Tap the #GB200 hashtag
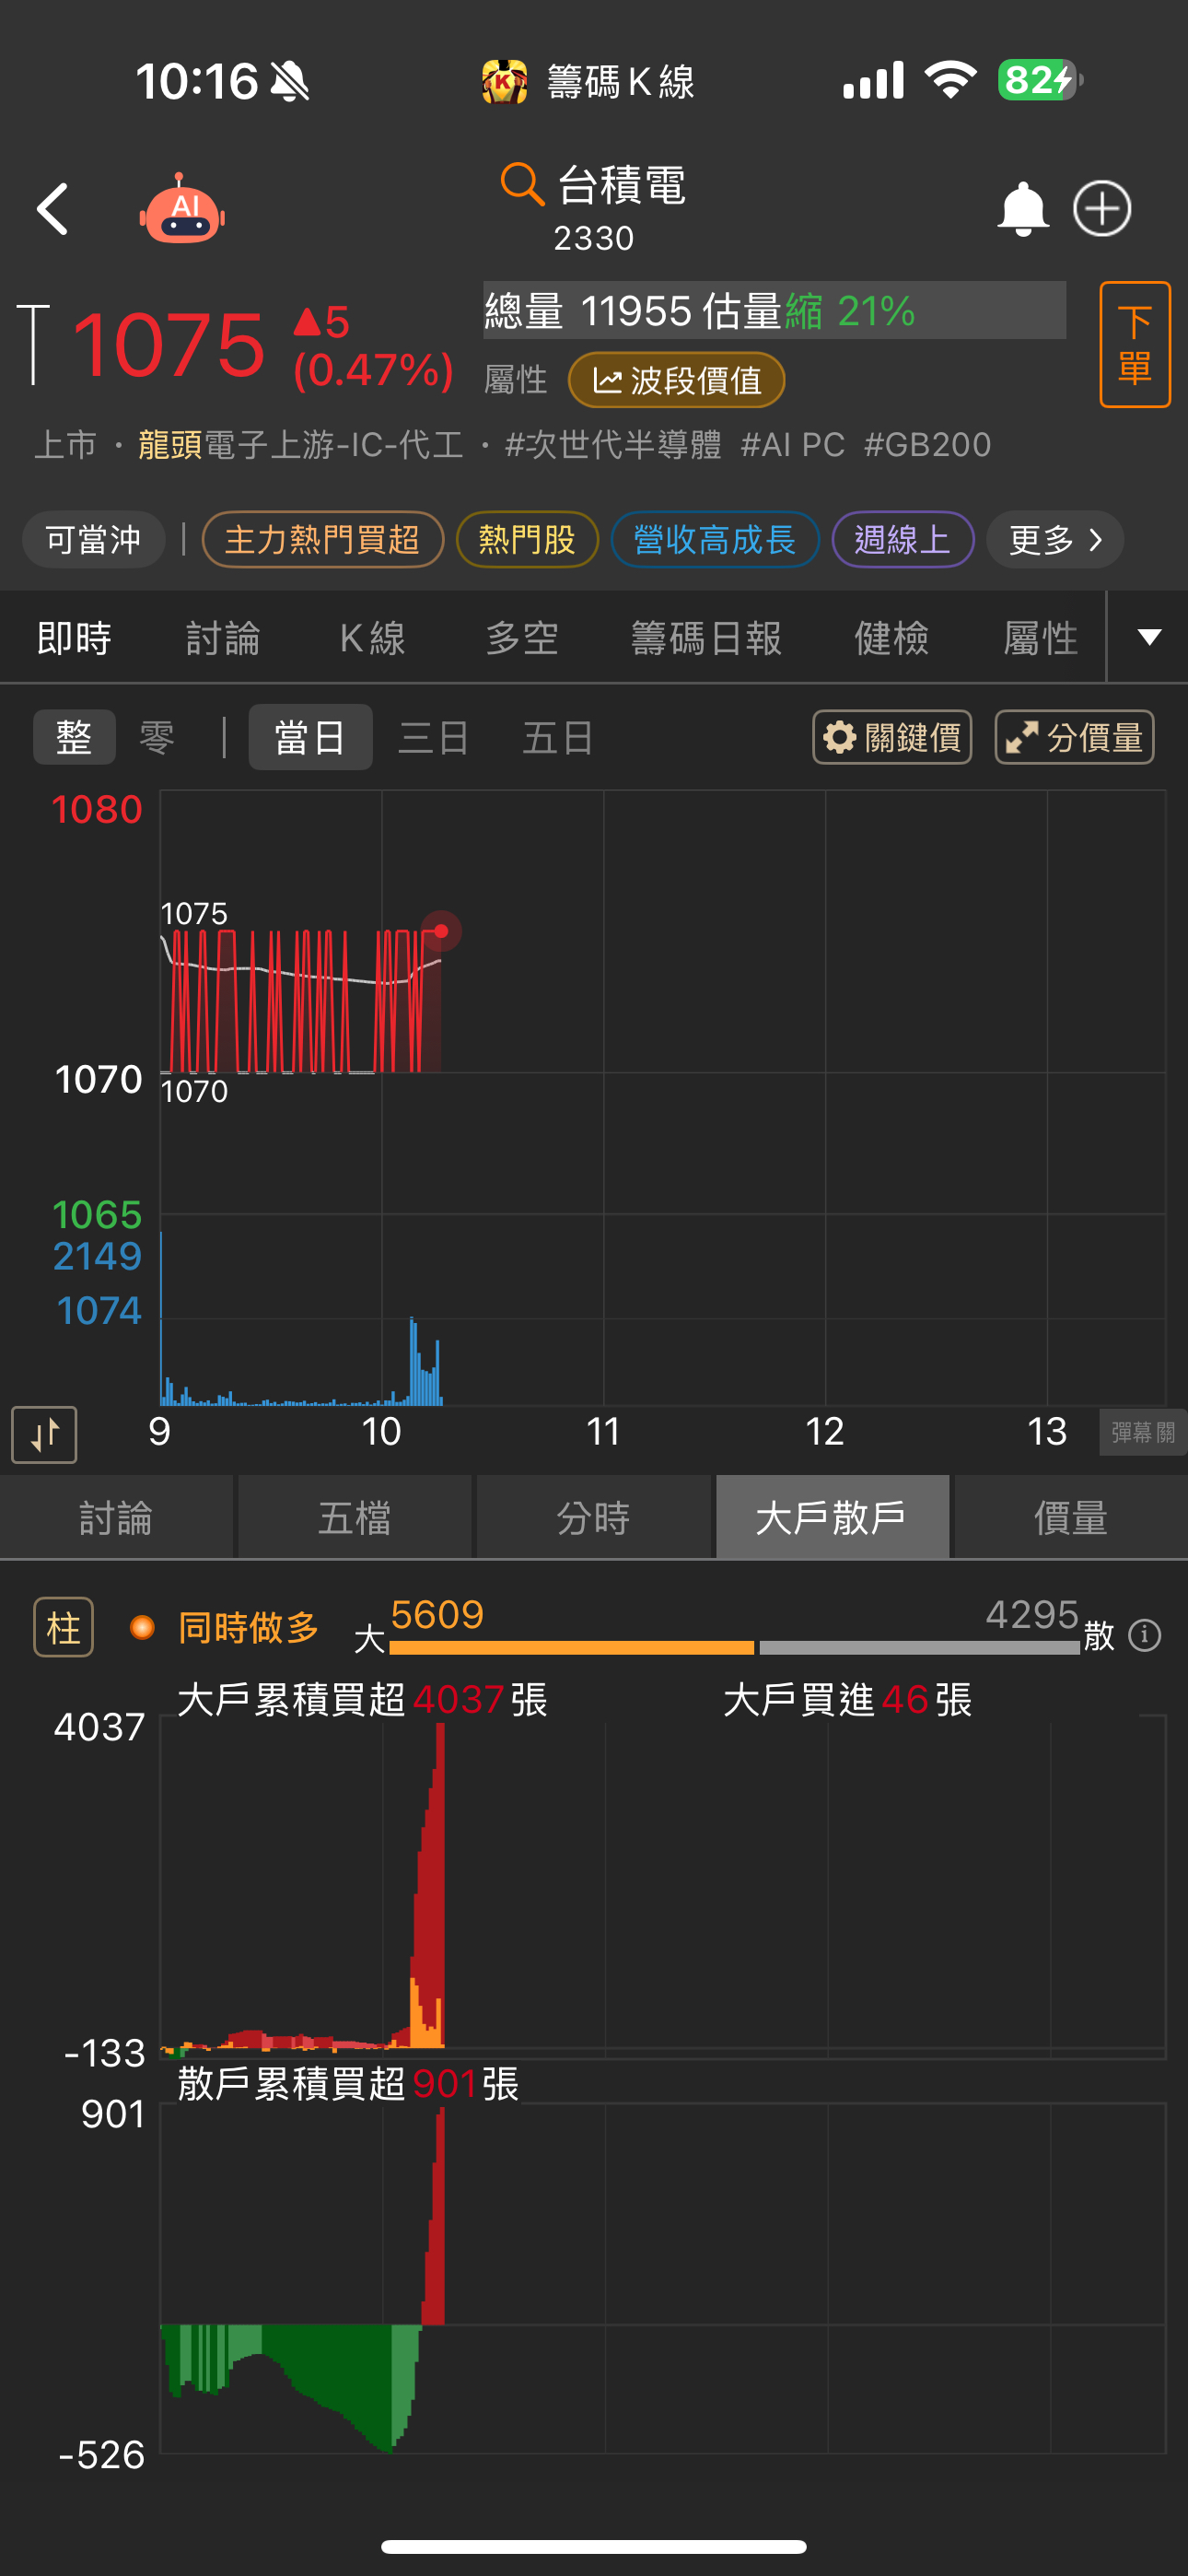1188x2576 pixels. [927, 444]
